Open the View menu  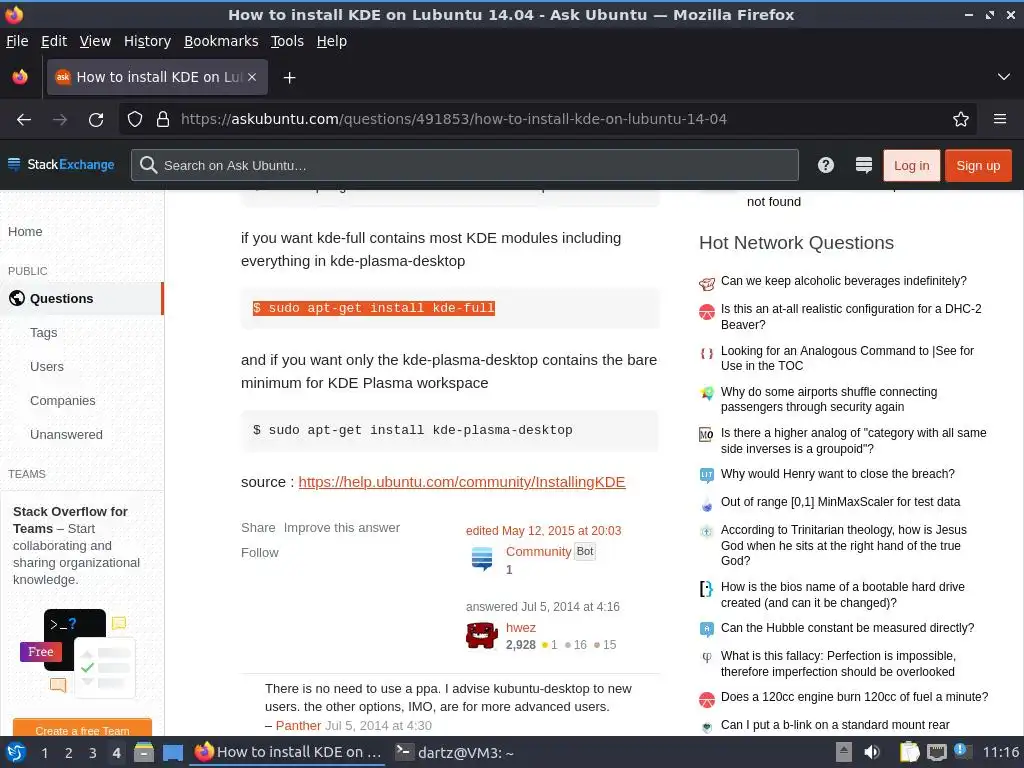click(95, 41)
